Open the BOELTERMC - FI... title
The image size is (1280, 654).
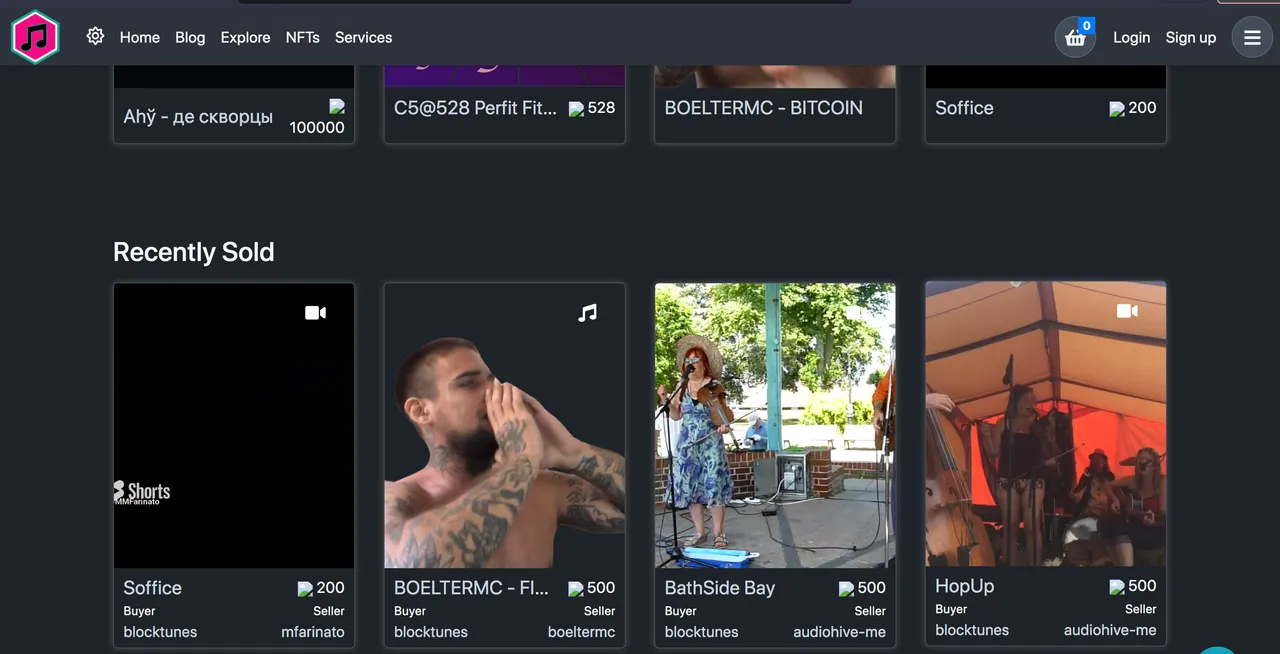[x=471, y=588]
